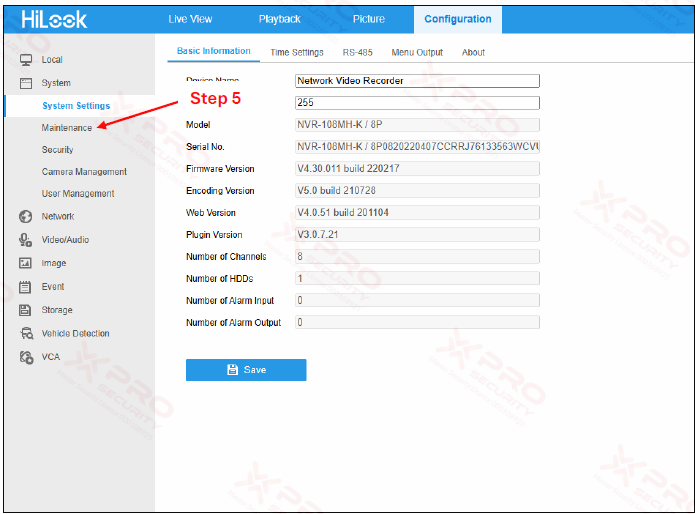This screenshot has width=695, height=514.
Task: Click the Event calendar icon
Action: click(26, 287)
